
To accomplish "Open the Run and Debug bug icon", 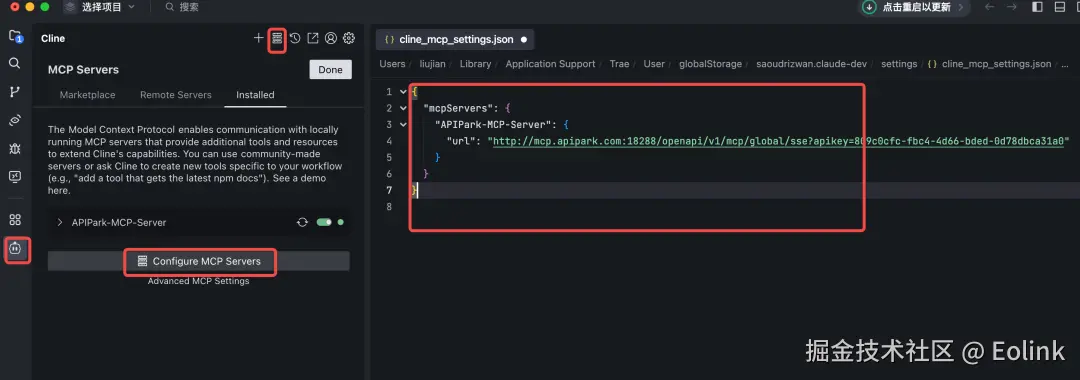I will 14,148.
